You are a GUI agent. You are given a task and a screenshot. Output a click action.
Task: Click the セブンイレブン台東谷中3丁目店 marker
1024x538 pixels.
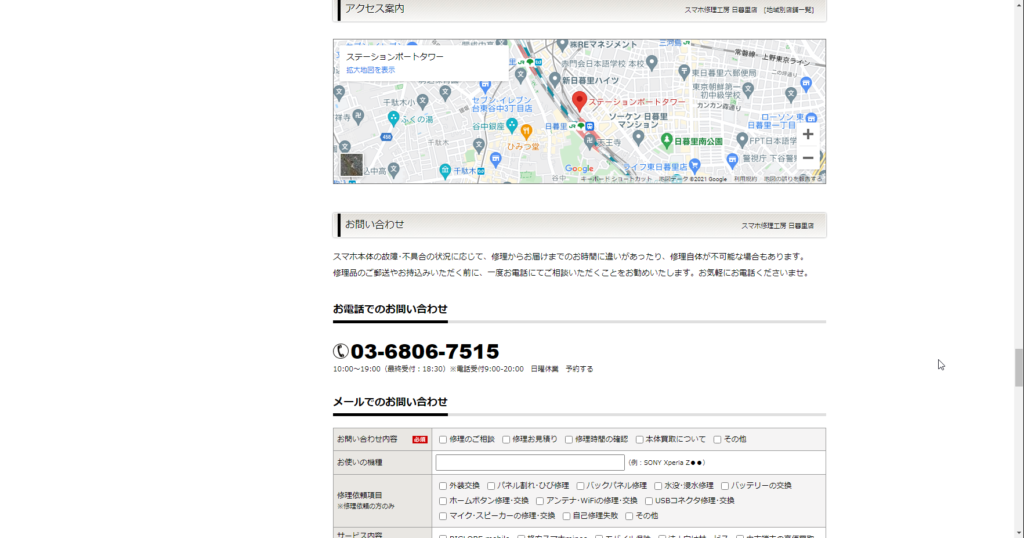pos(485,86)
